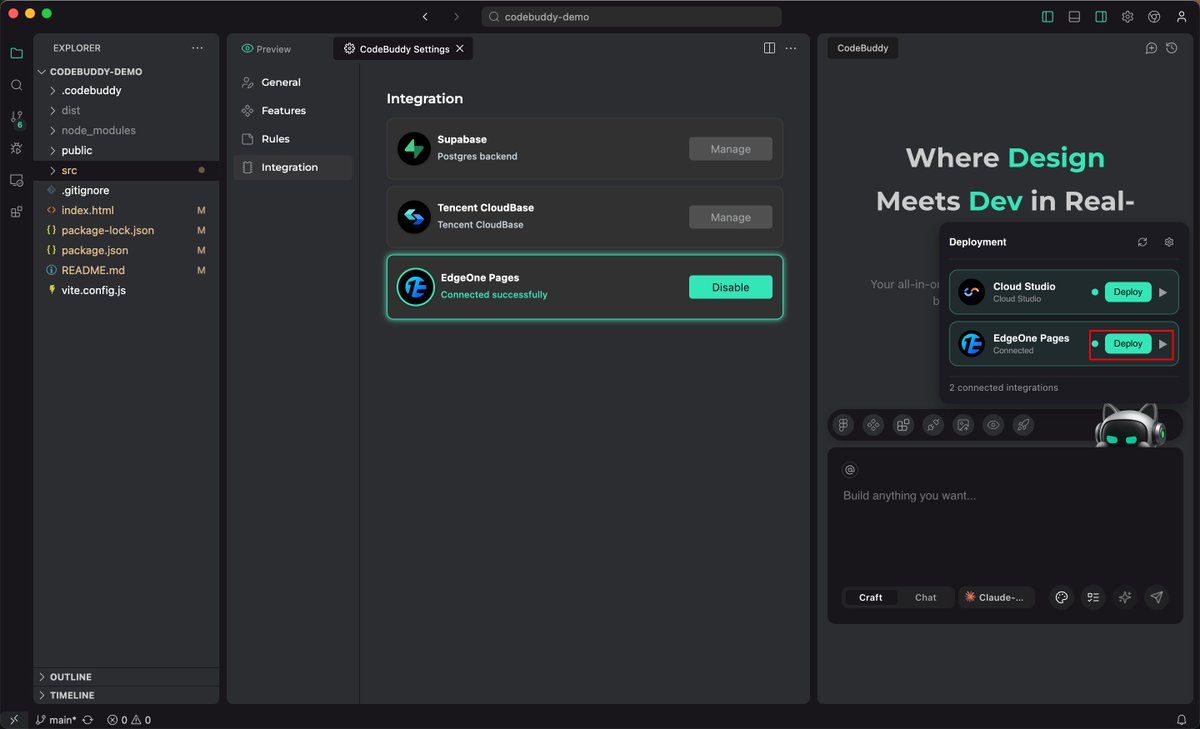
Task: Open the title bar settings gear
Action: pos(1127,16)
